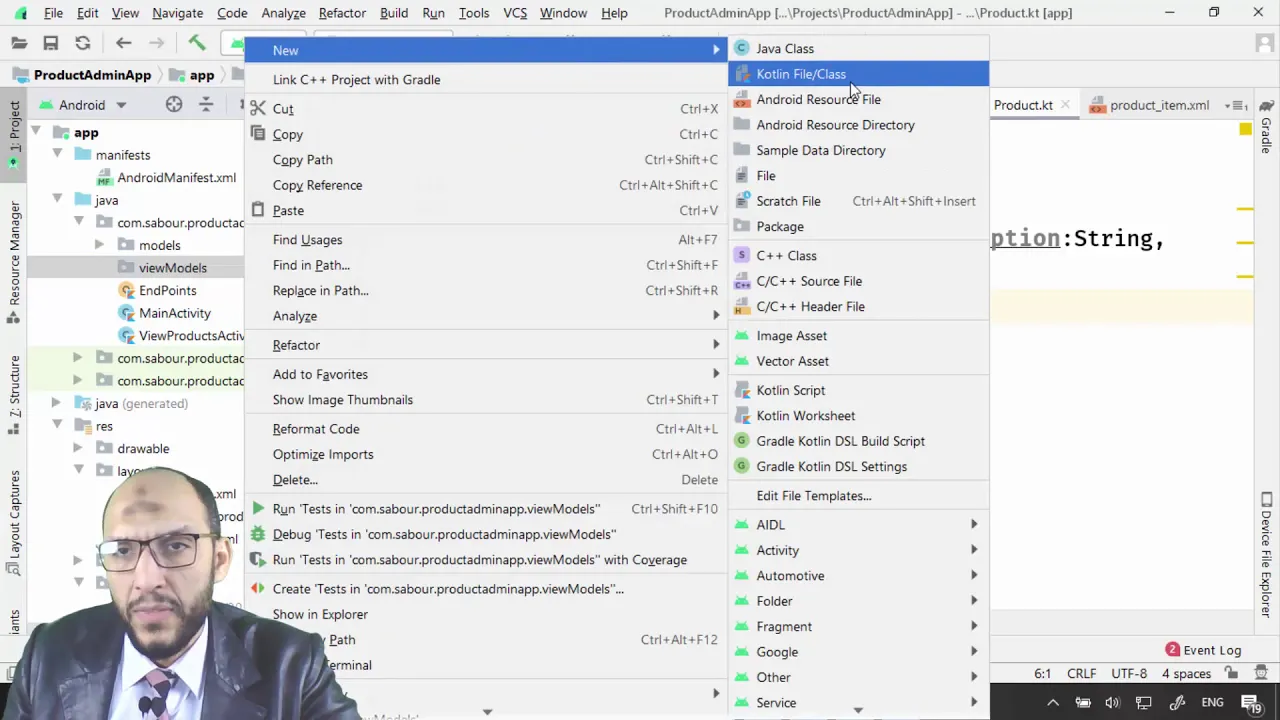1280x720 pixels.
Task: Expand the Activity submenu arrow
Action: click(x=973, y=550)
